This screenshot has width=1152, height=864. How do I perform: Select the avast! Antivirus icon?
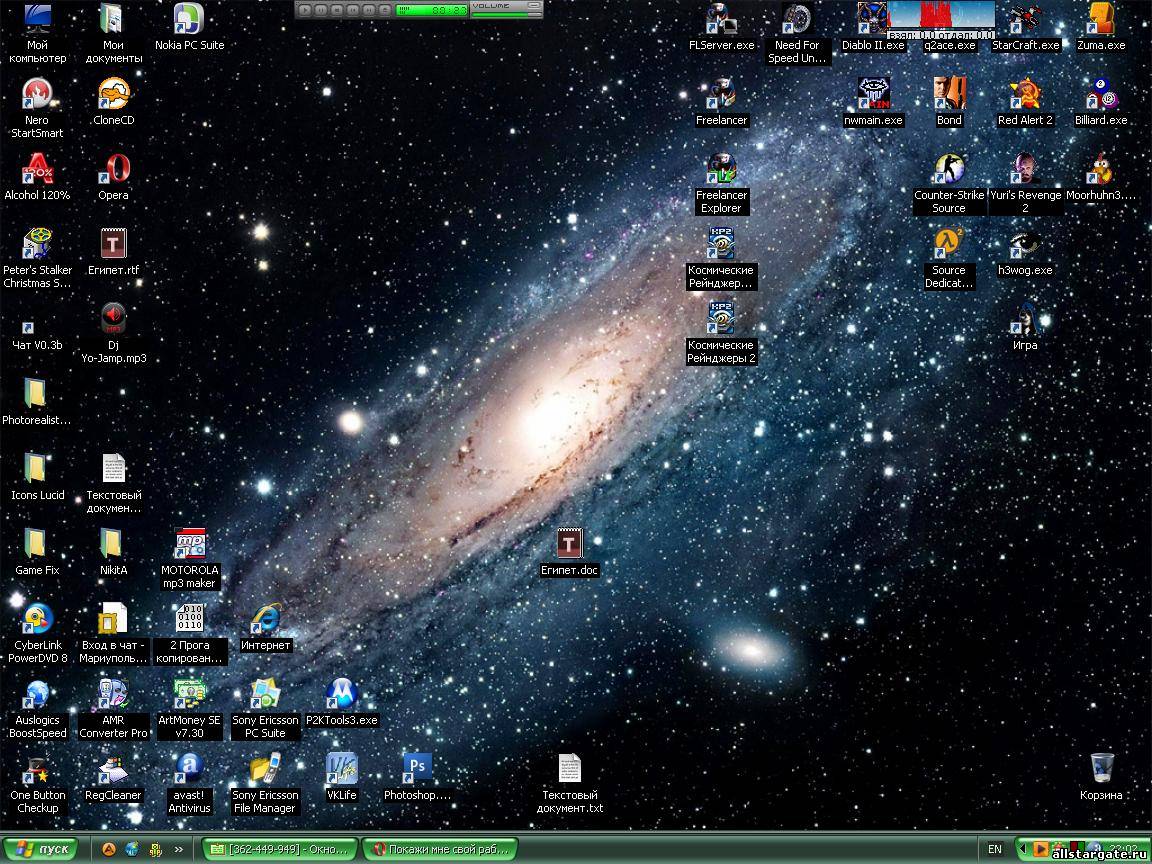[x=189, y=768]
